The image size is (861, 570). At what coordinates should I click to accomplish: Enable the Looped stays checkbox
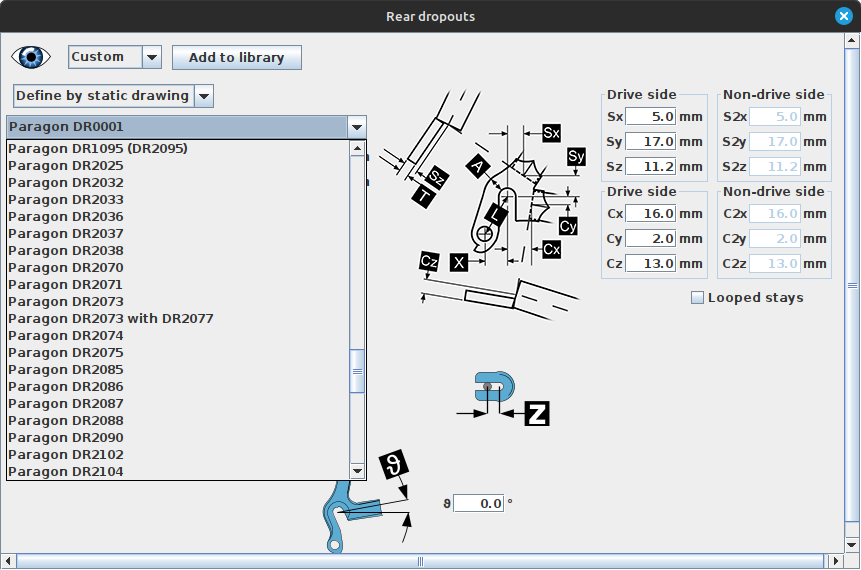pos(697,298)
